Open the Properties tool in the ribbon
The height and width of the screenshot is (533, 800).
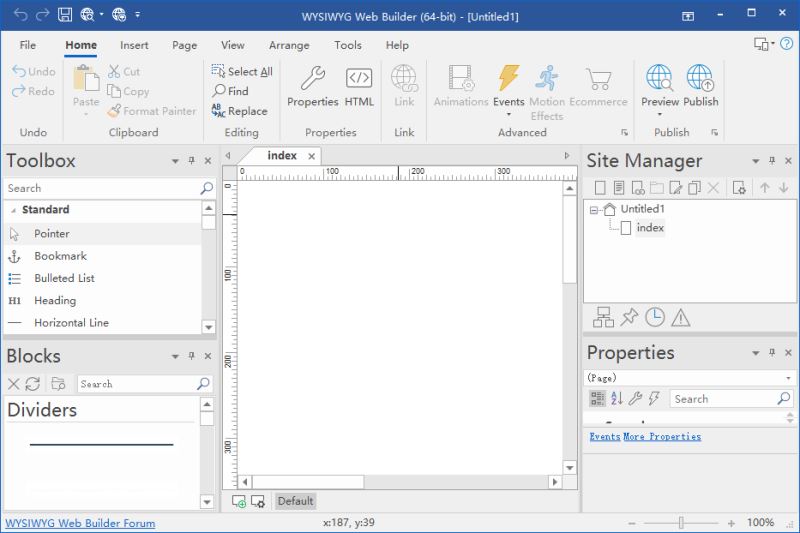click(312, 86)
